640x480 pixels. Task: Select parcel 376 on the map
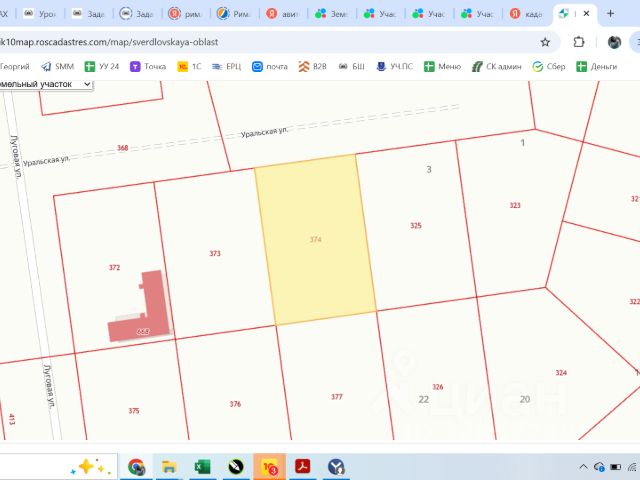pos(235,404)
